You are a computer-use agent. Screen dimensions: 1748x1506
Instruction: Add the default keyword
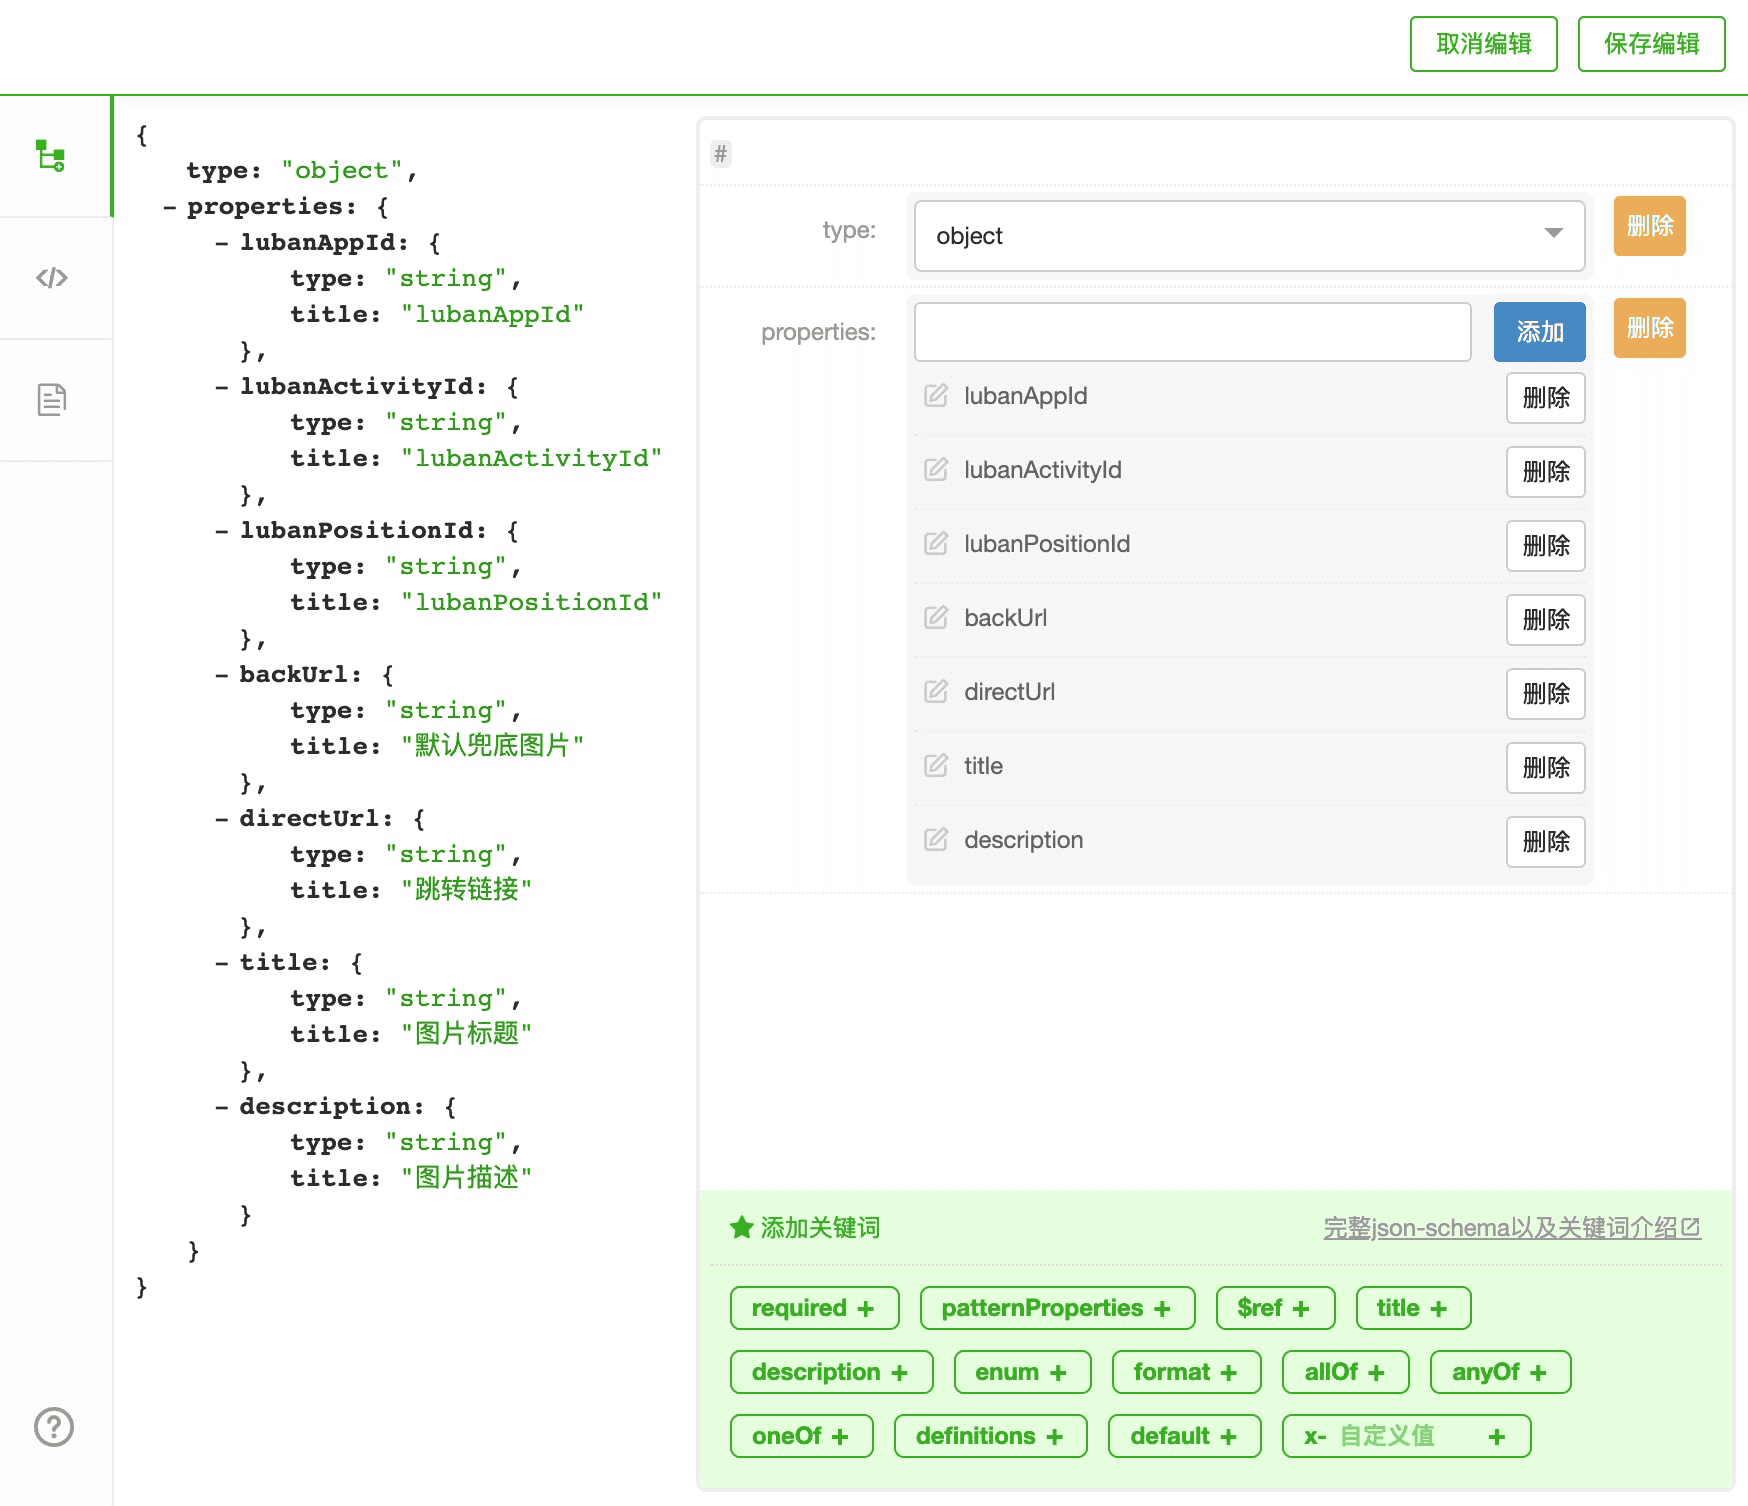pyautogui.click(x=1185, y=1436)
